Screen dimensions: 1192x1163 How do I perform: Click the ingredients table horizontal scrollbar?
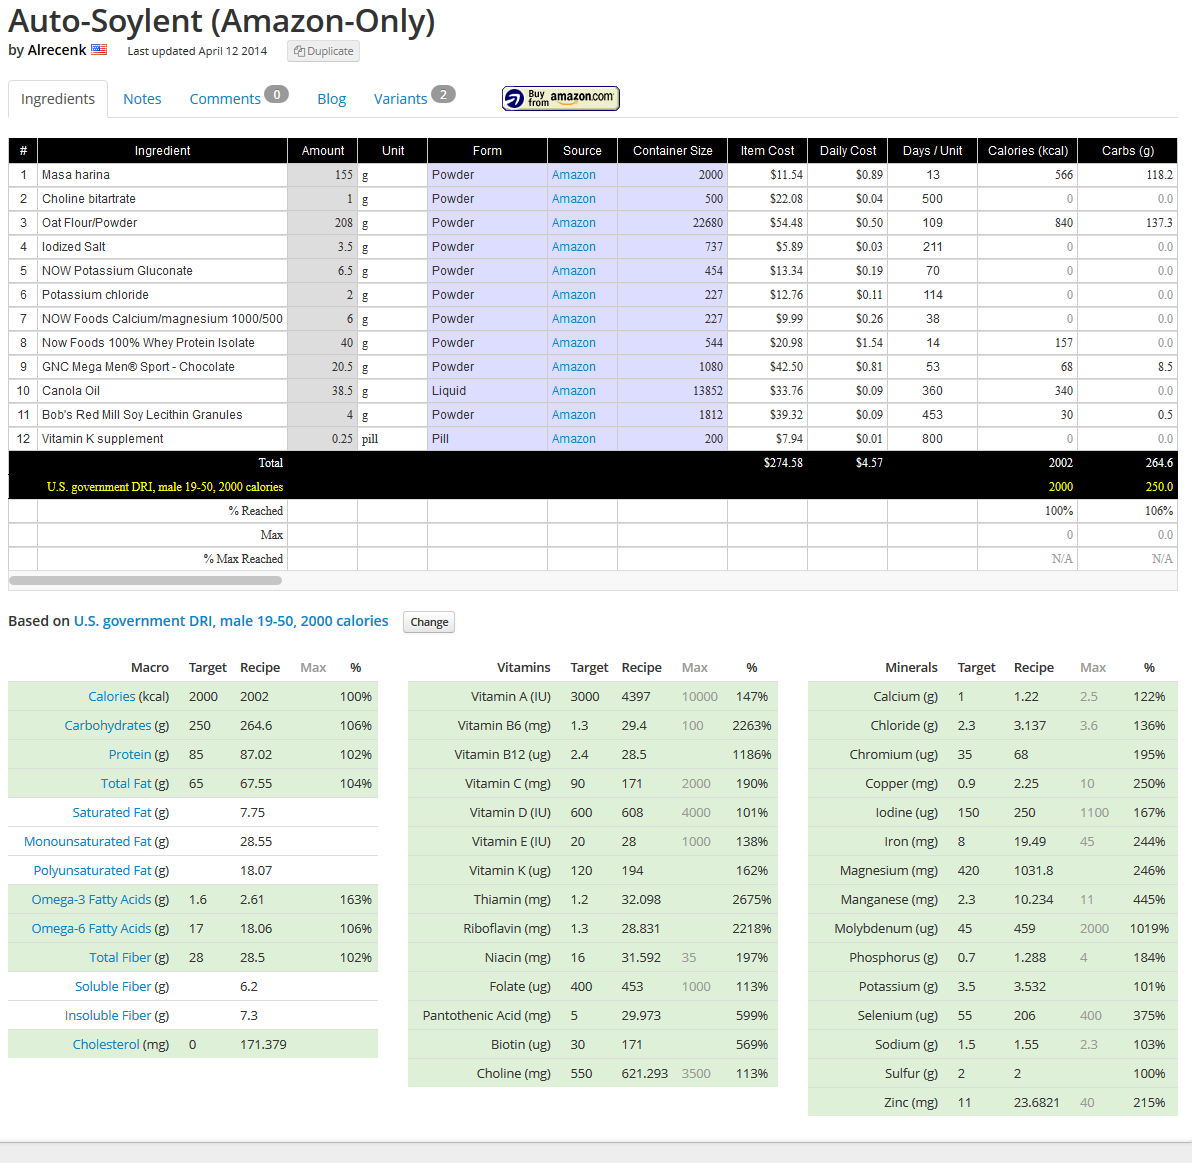point(145,581)
